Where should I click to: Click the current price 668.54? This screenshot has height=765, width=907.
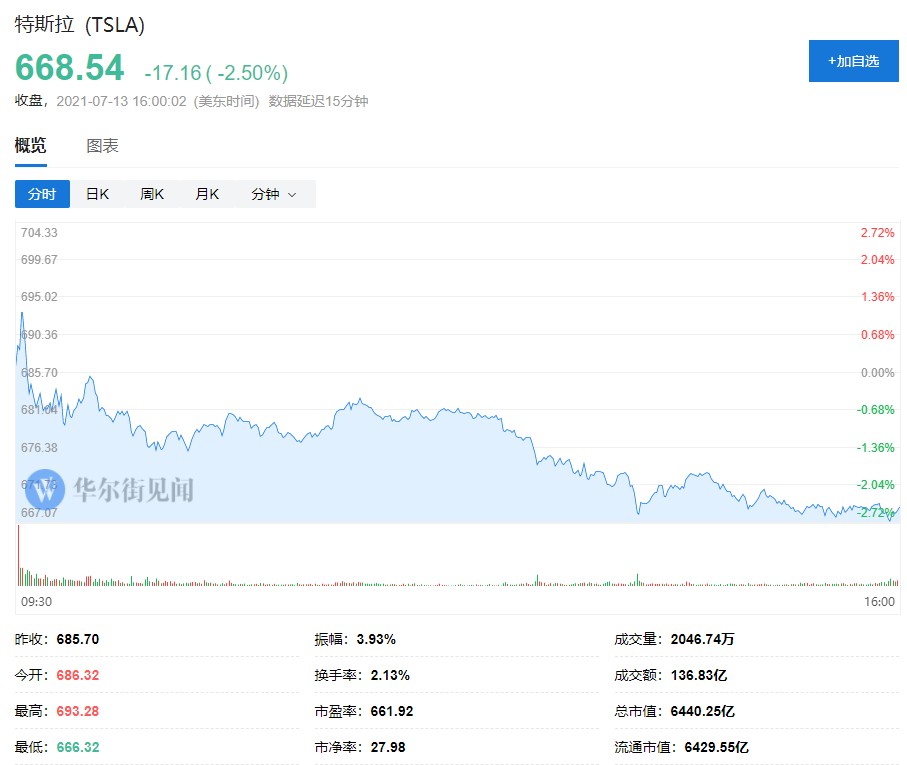69,68
